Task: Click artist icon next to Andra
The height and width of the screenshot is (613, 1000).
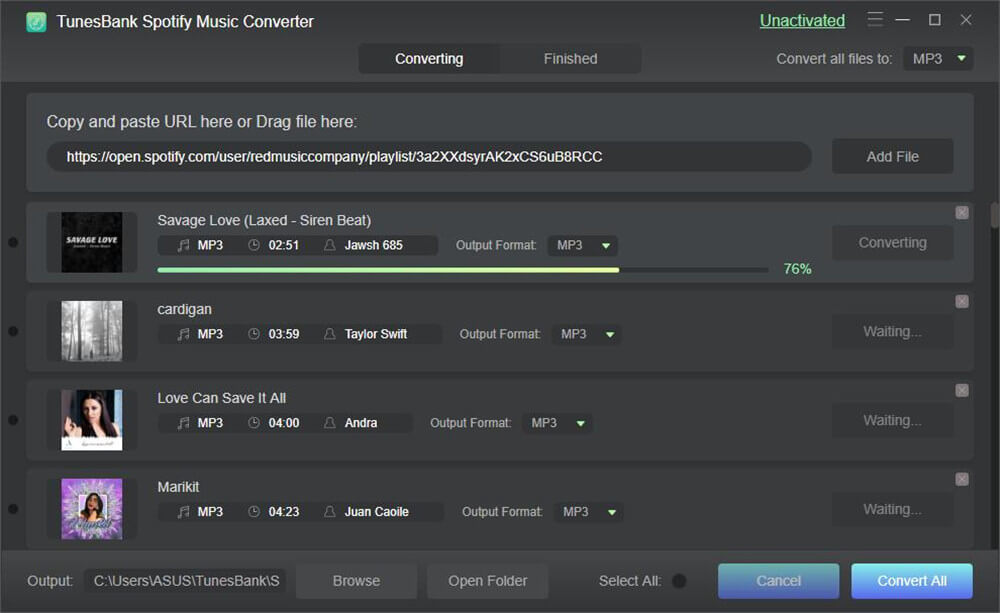Action: 330,423
